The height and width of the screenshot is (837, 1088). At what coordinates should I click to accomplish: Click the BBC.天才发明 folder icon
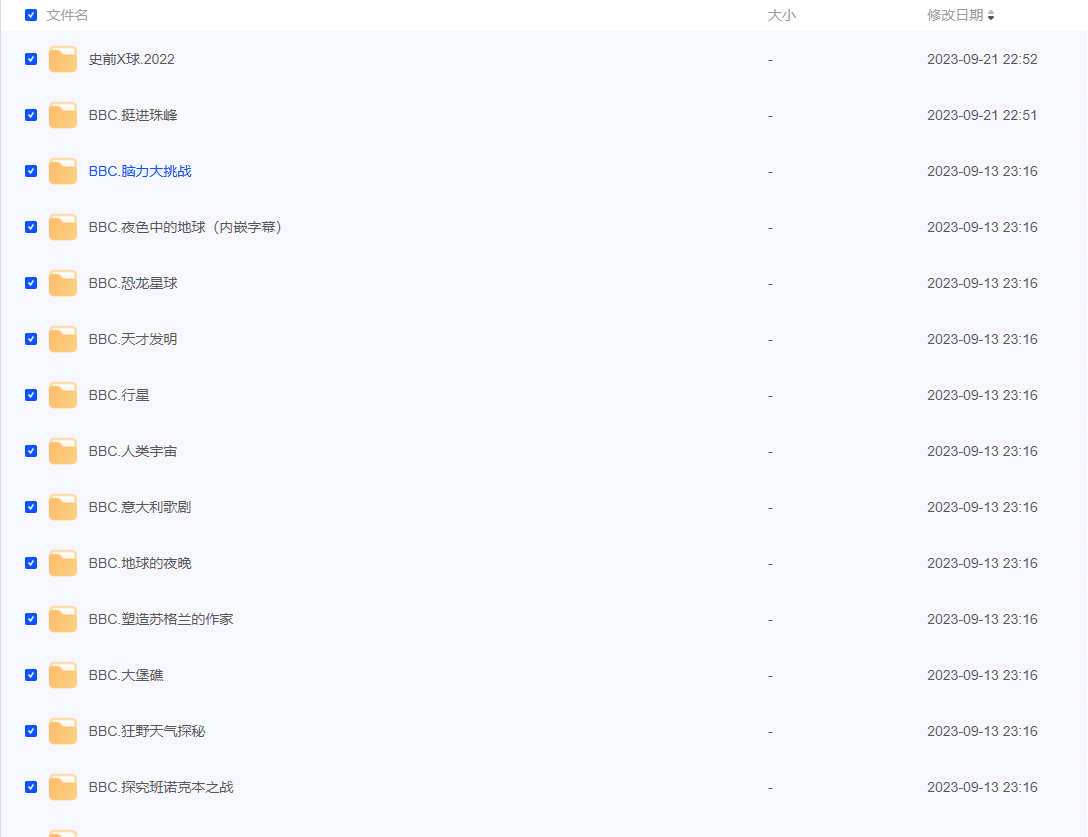63,340
